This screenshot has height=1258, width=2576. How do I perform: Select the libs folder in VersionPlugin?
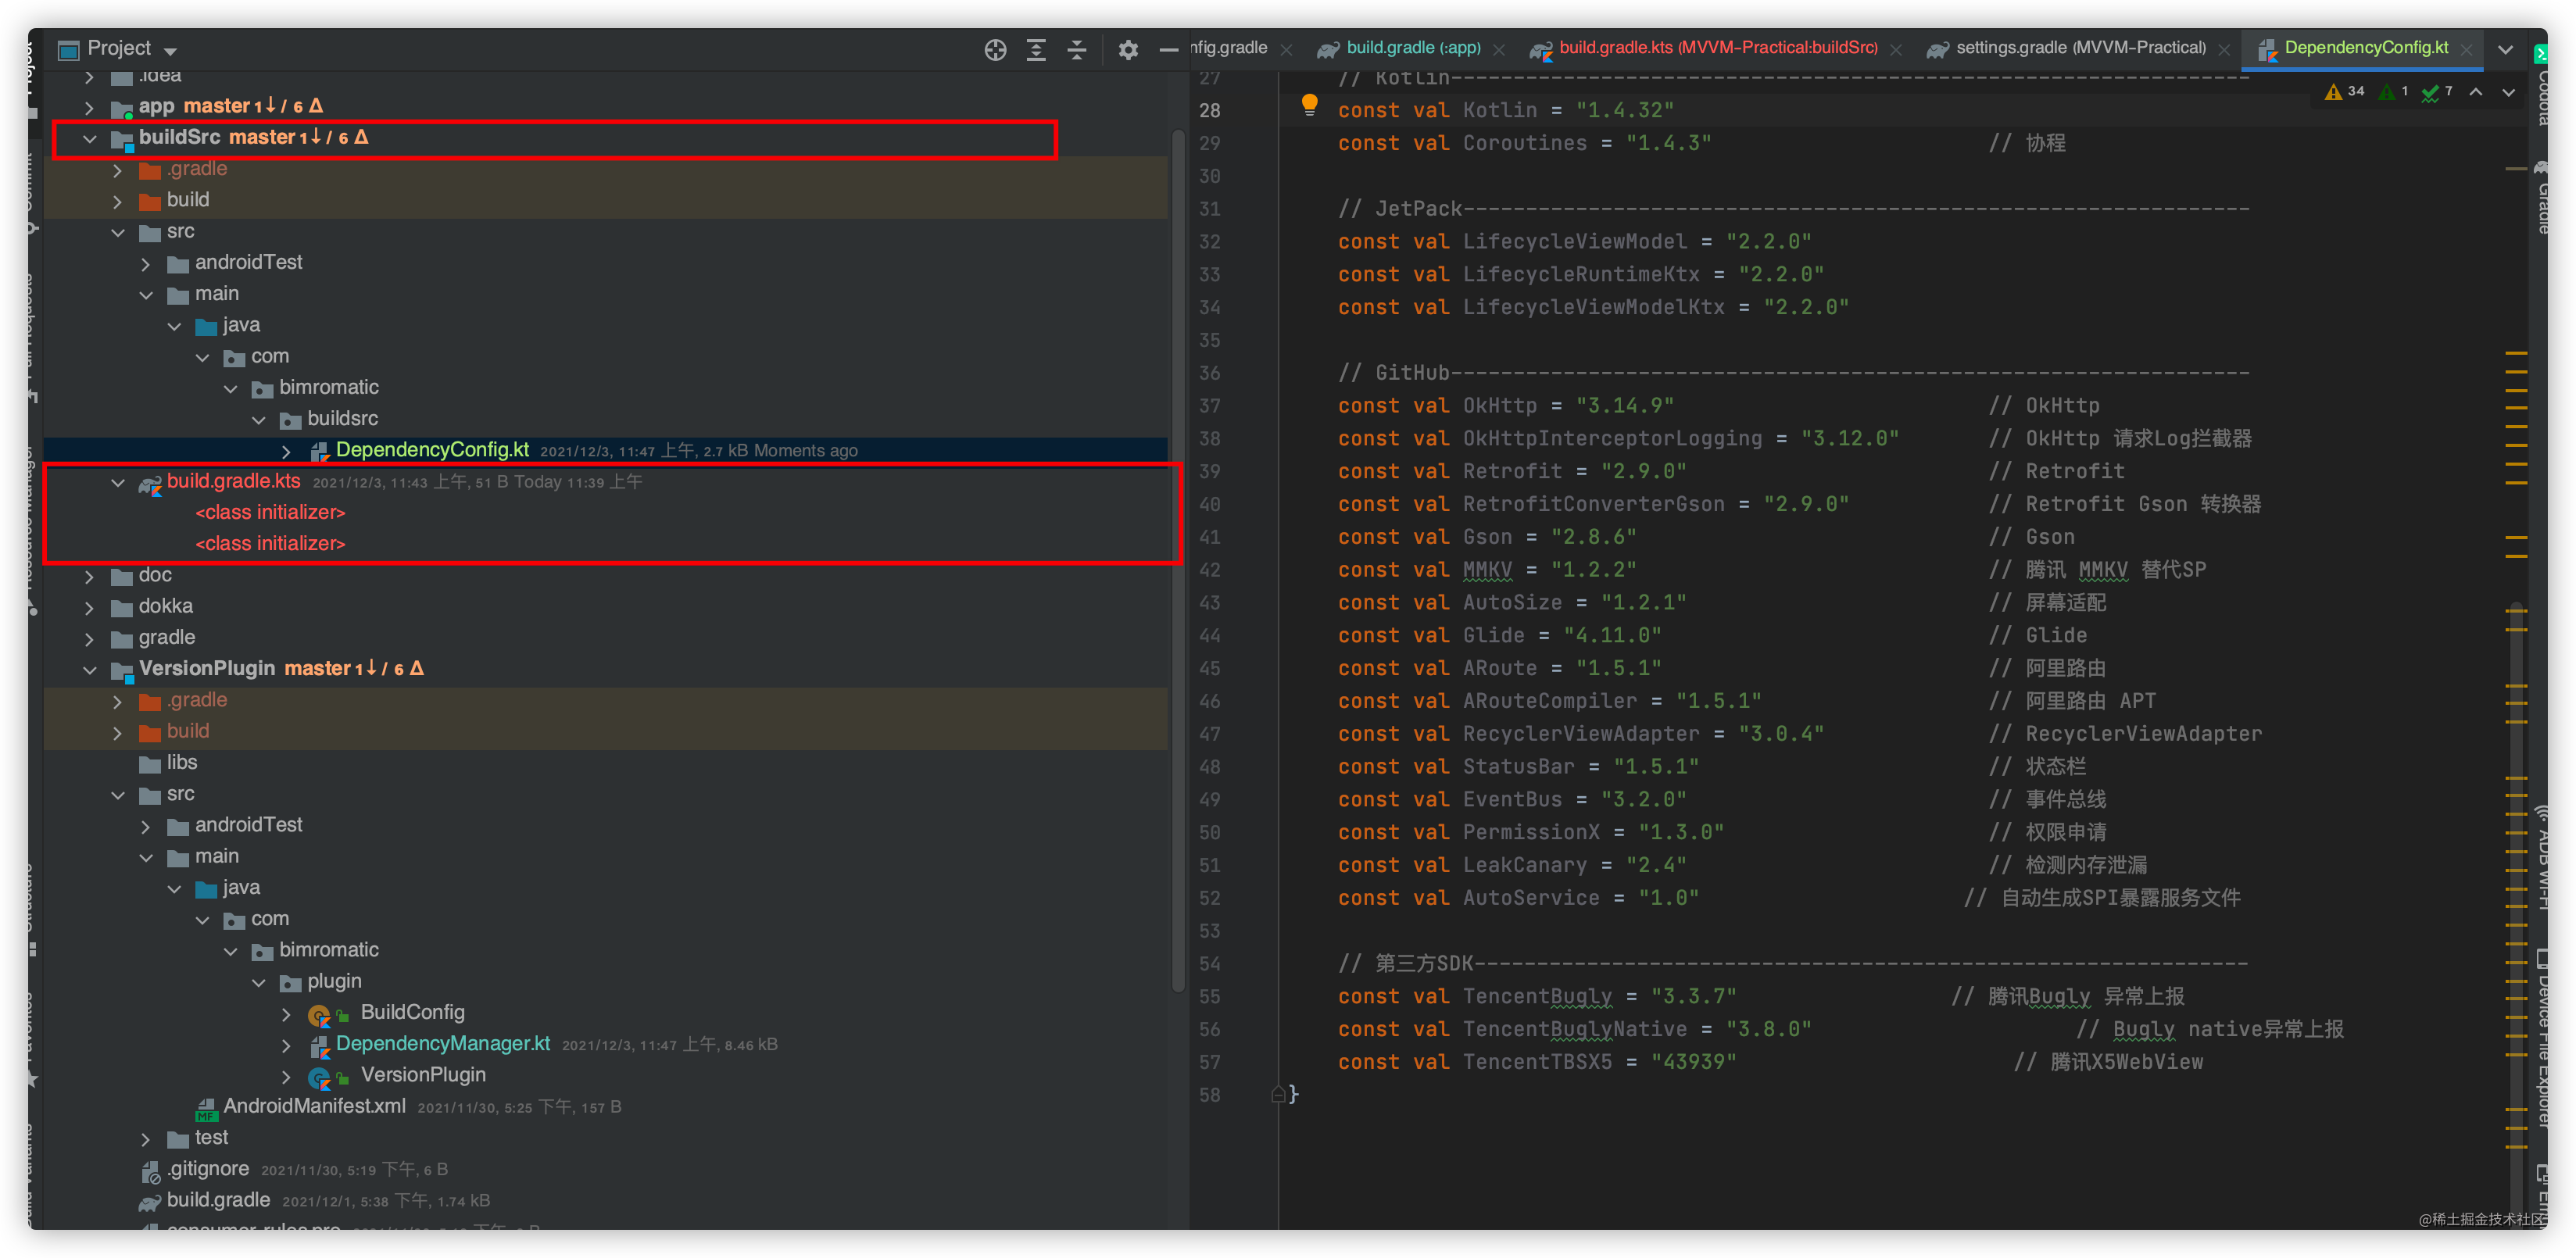point(181,763)
